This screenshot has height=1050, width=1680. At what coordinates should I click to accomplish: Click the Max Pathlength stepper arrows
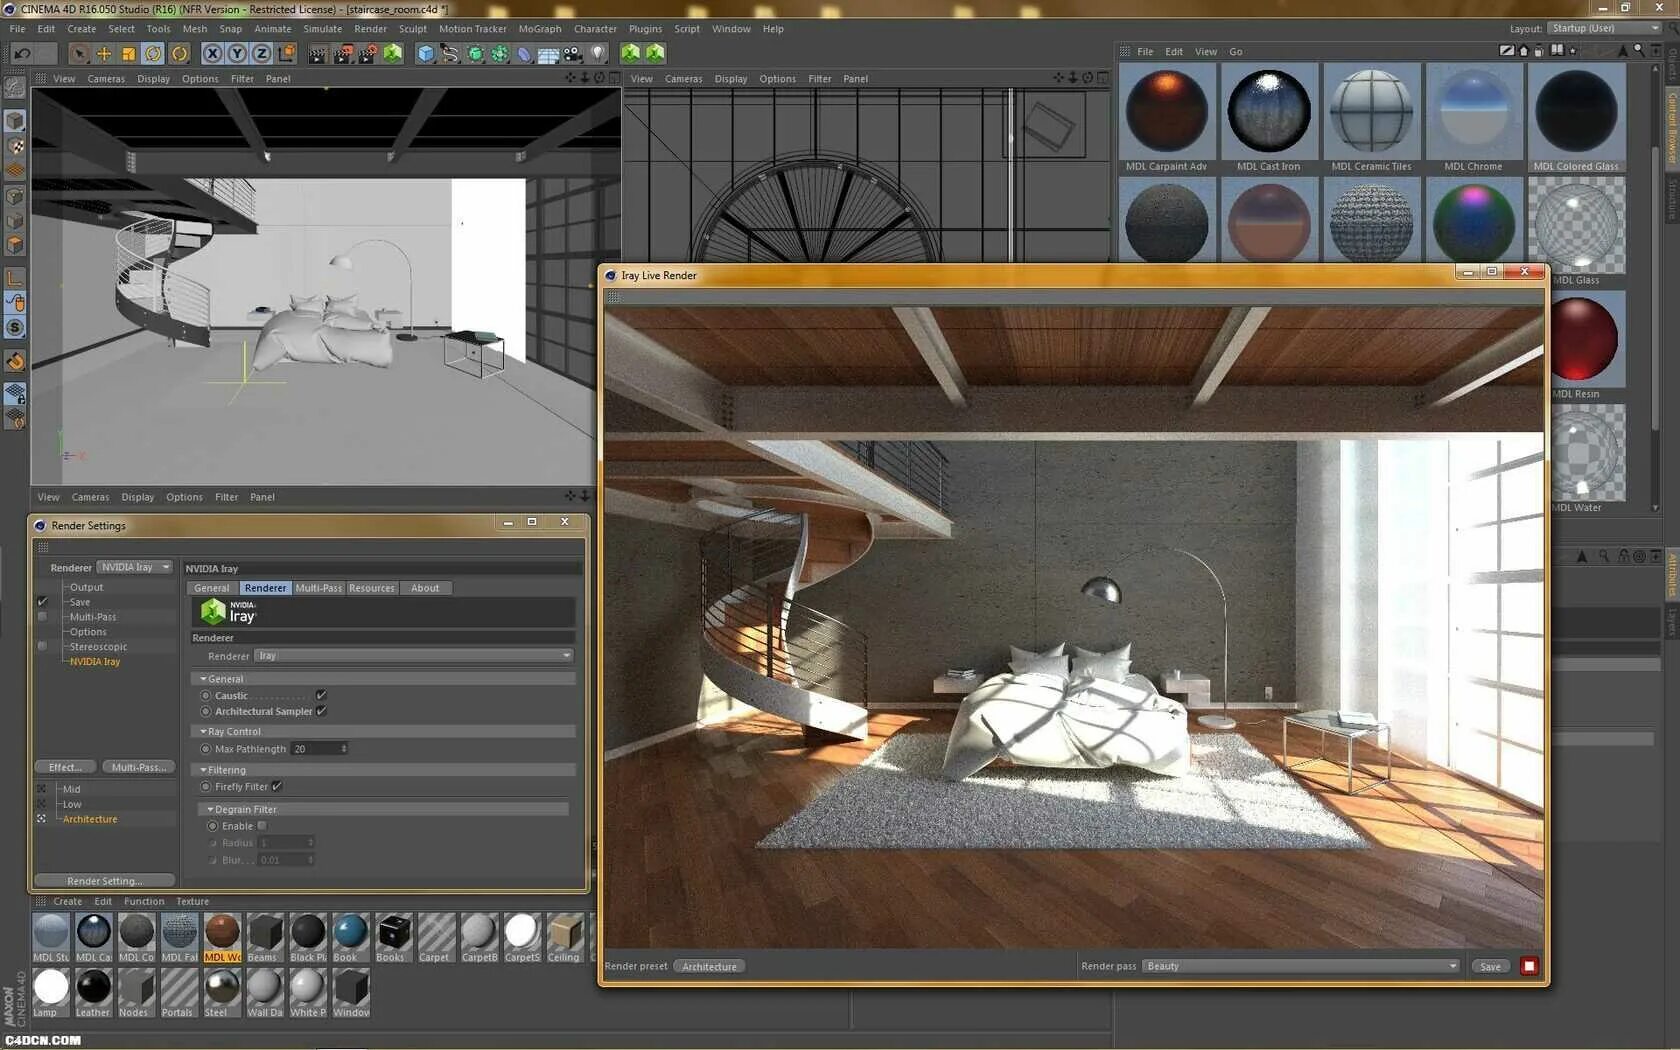[x=344, y=749]
